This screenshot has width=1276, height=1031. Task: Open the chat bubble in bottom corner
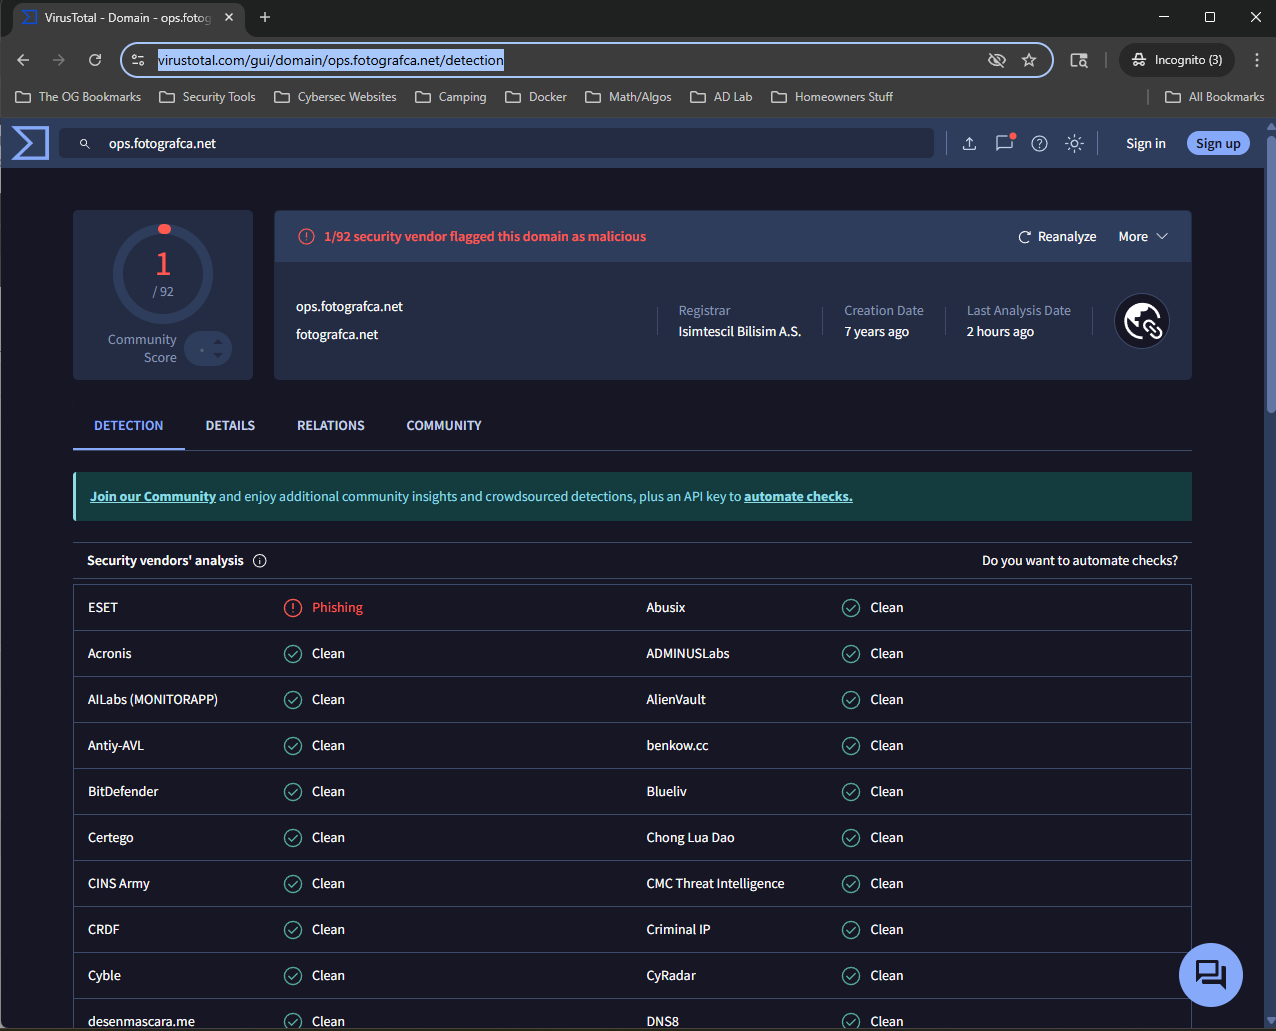click(1210, 974)
